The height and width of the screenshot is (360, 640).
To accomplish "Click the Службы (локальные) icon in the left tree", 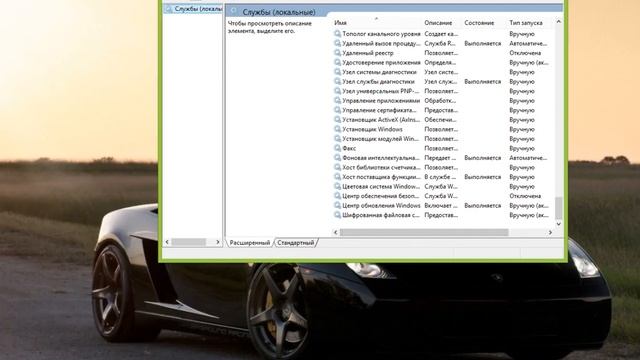I will 169,9.
